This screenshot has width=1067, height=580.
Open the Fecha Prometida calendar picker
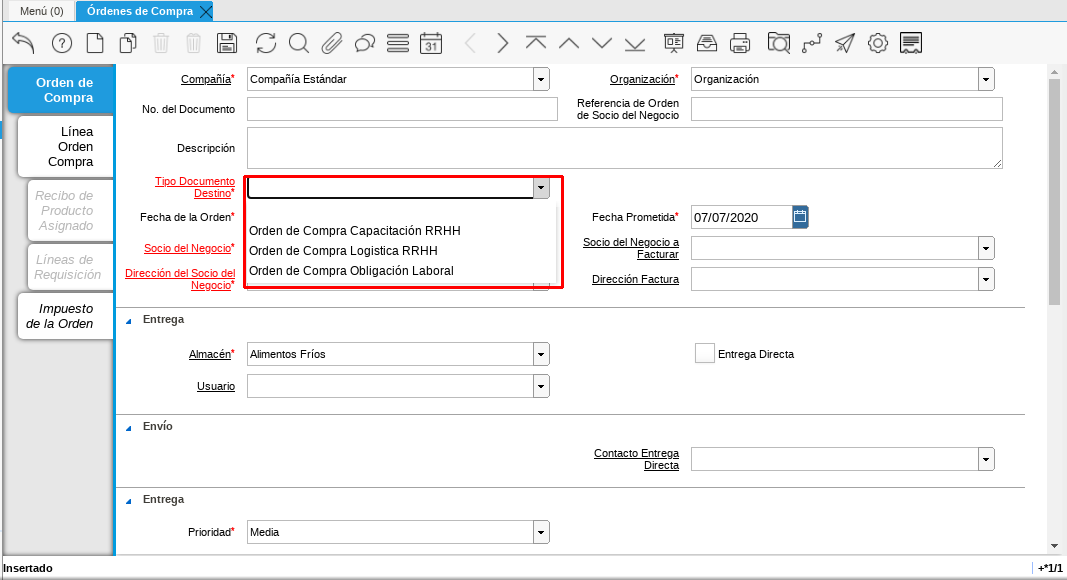pyautogui.click(x=800, y=216)
